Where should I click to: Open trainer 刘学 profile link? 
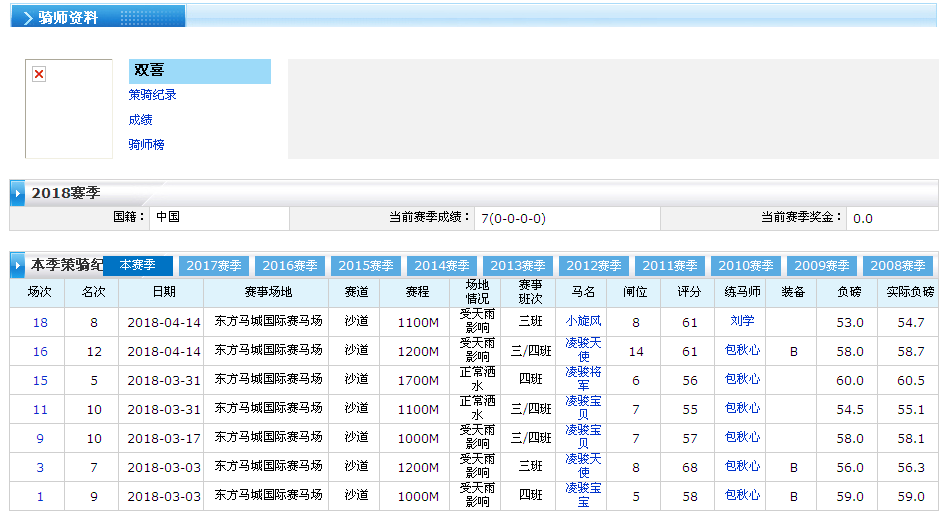[x=742, y=322]
